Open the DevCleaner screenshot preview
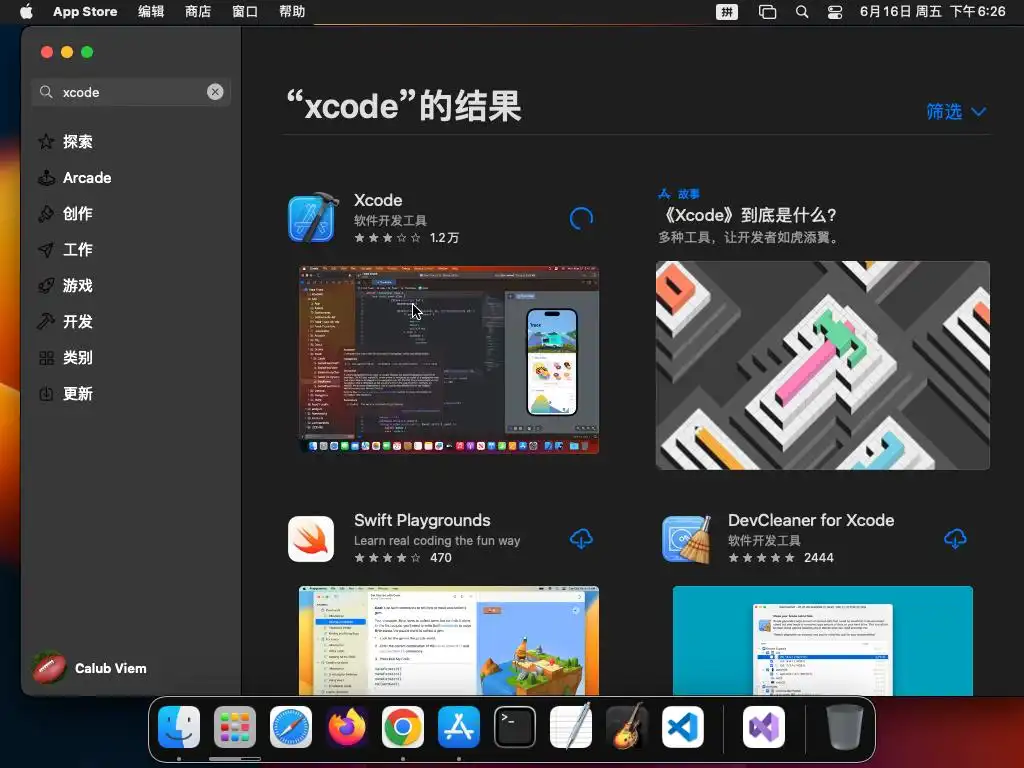Image resolution: width=1024 pixels, height=768 pixels. (x=823, y=641)
